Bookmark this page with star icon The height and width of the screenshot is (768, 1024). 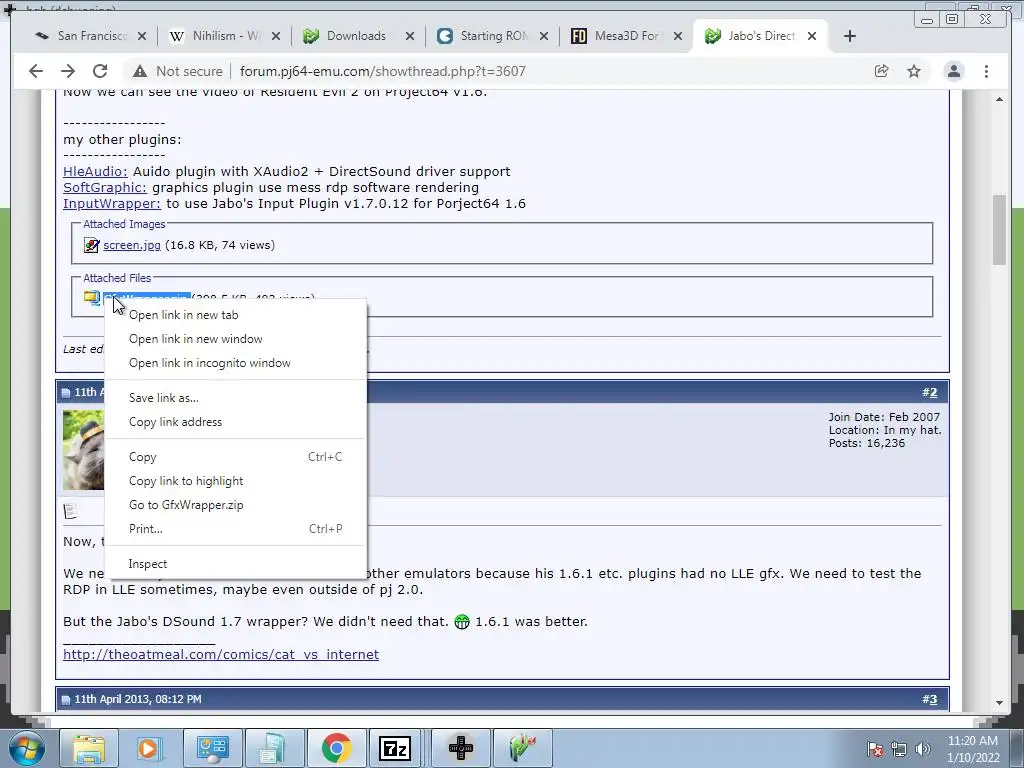(x=914, y=71)
